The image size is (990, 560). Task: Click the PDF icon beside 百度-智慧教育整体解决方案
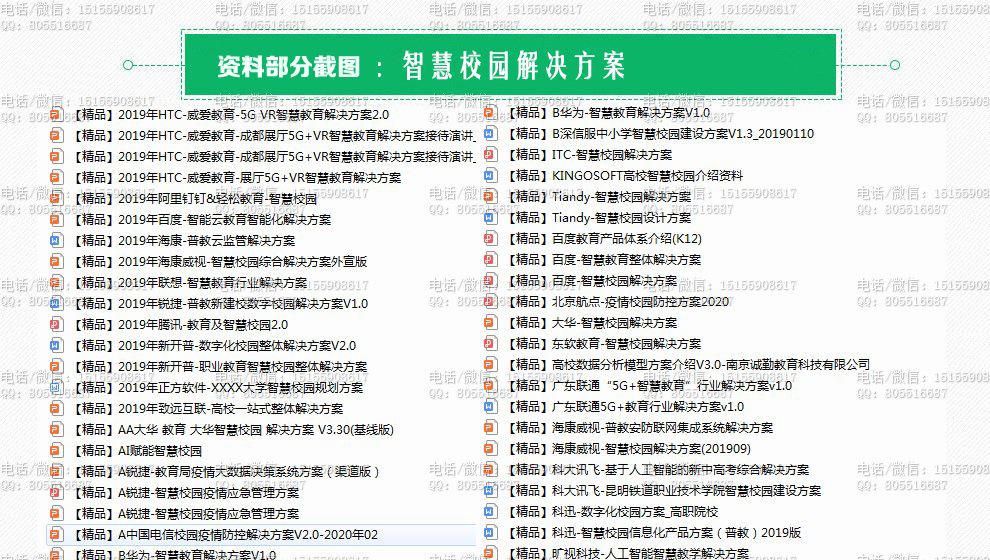490,259
